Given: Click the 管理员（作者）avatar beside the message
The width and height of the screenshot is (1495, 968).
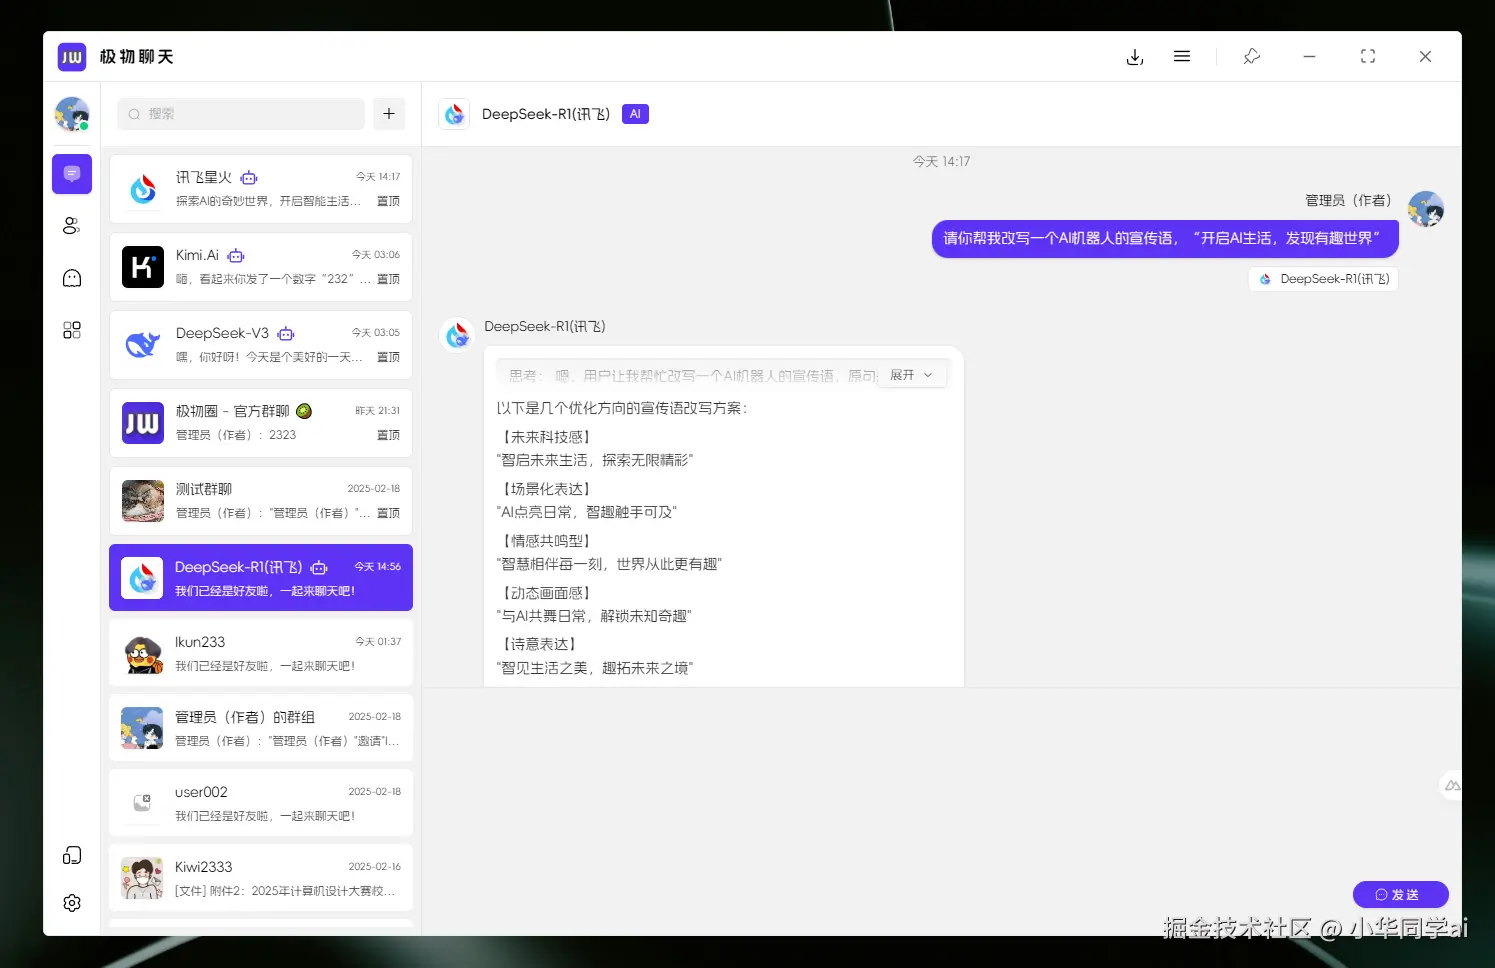Looking at the screenshot, I should click(x=1425, y=210).
